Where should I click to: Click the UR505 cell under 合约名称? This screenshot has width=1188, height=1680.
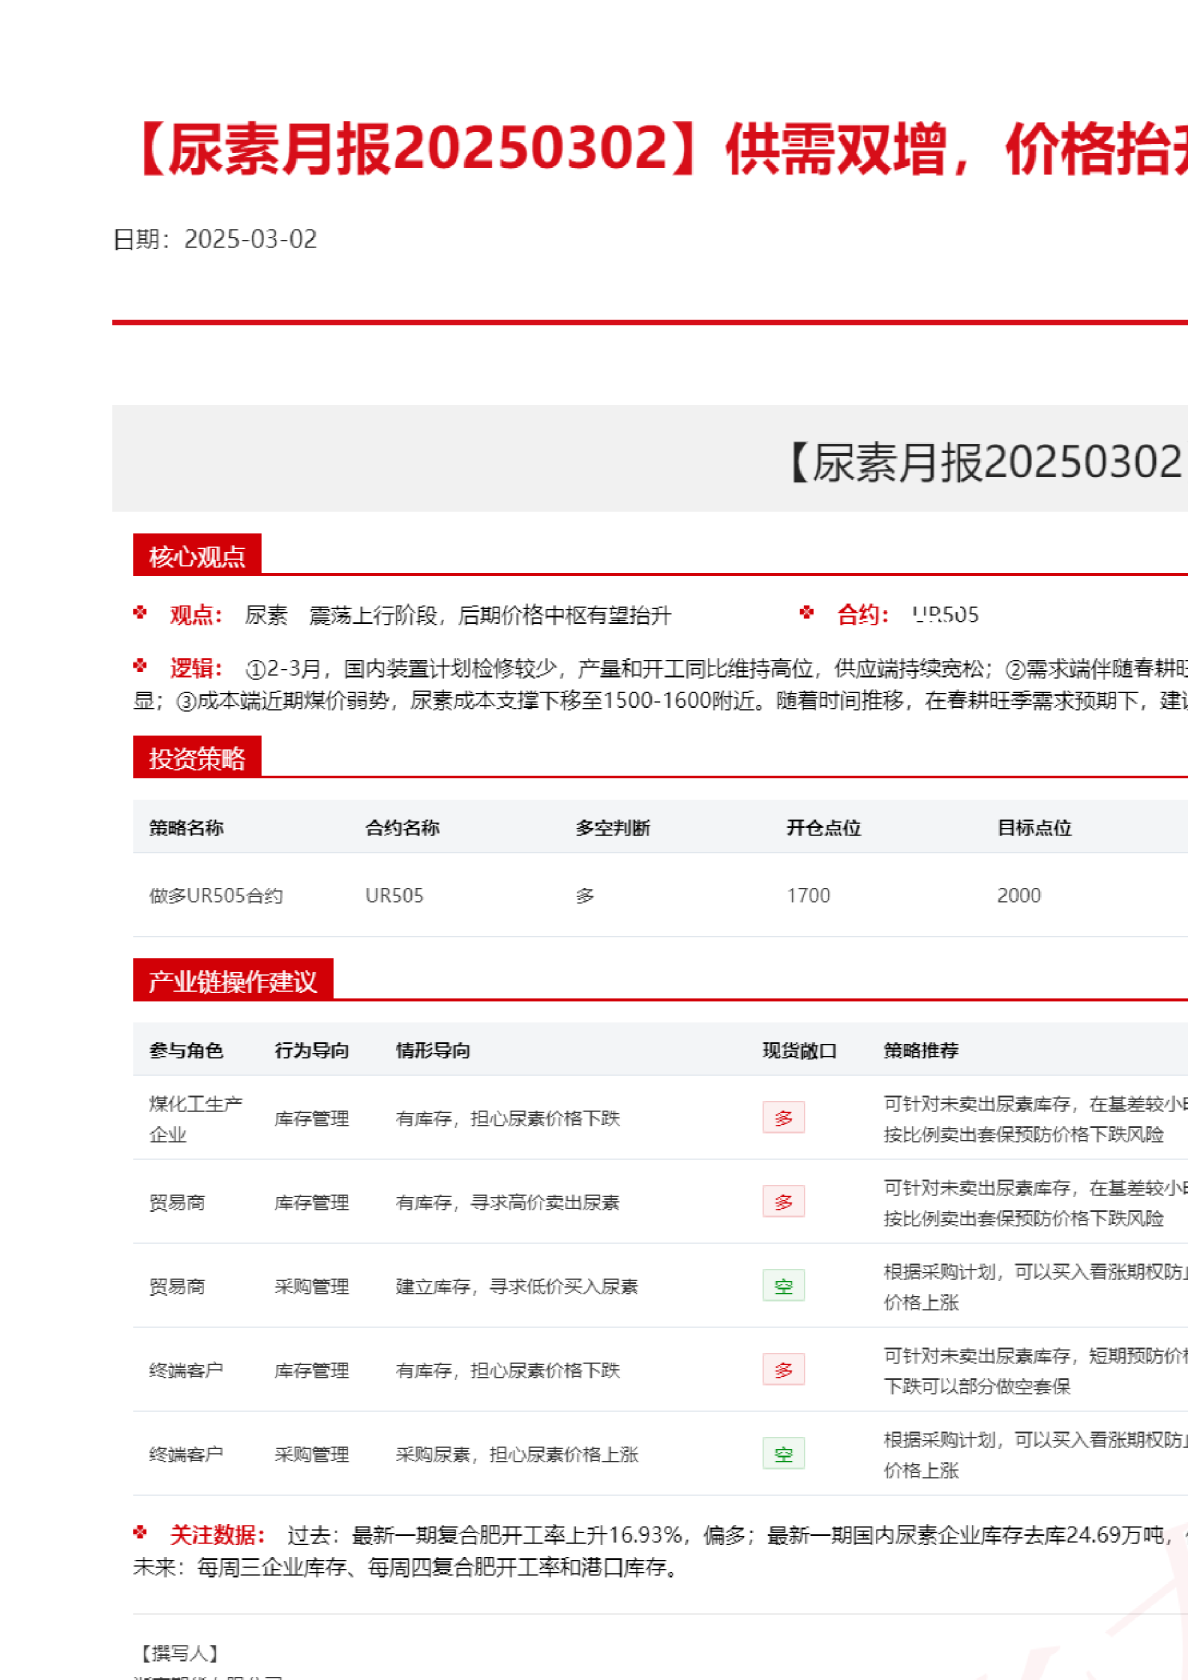point(394,896)
